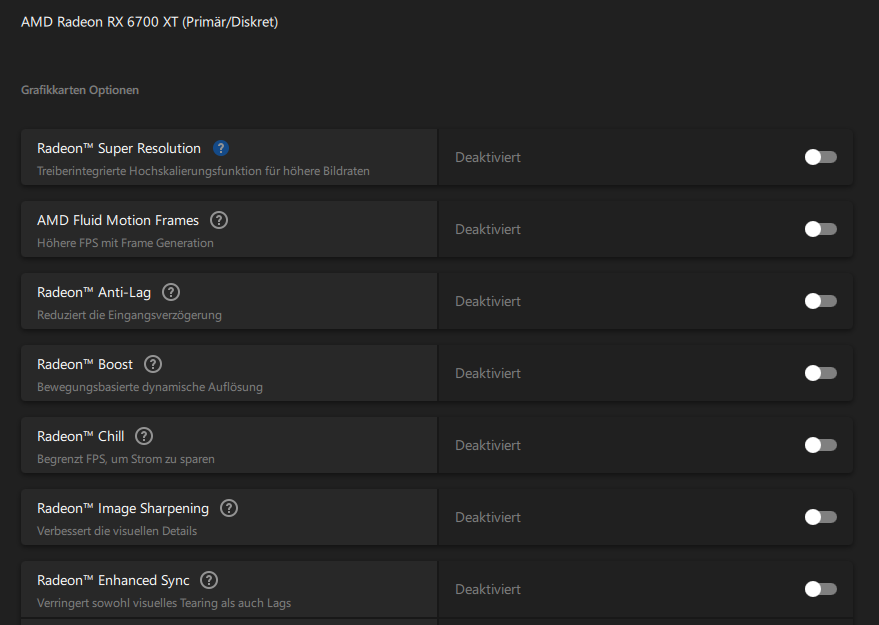Click the Radeon Chill help icon
The width and height of the screenshot is (879, 625).
(144, 436)
